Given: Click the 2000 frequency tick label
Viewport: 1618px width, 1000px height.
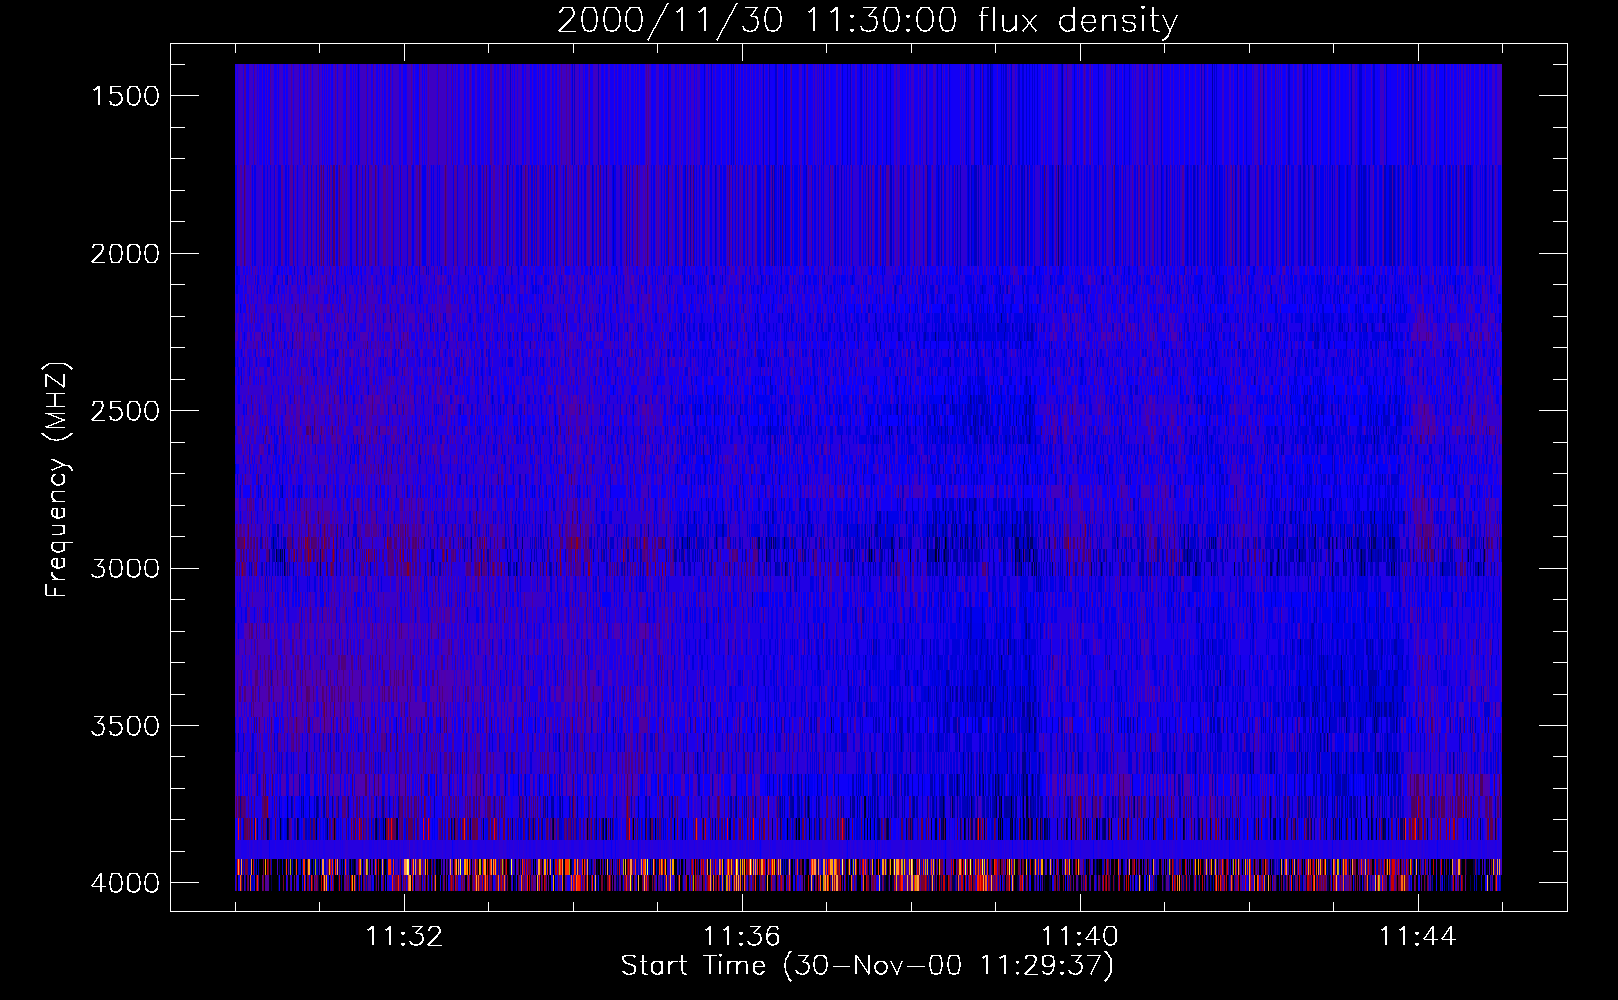Looking at the screenshot, I should click(125, 254).
